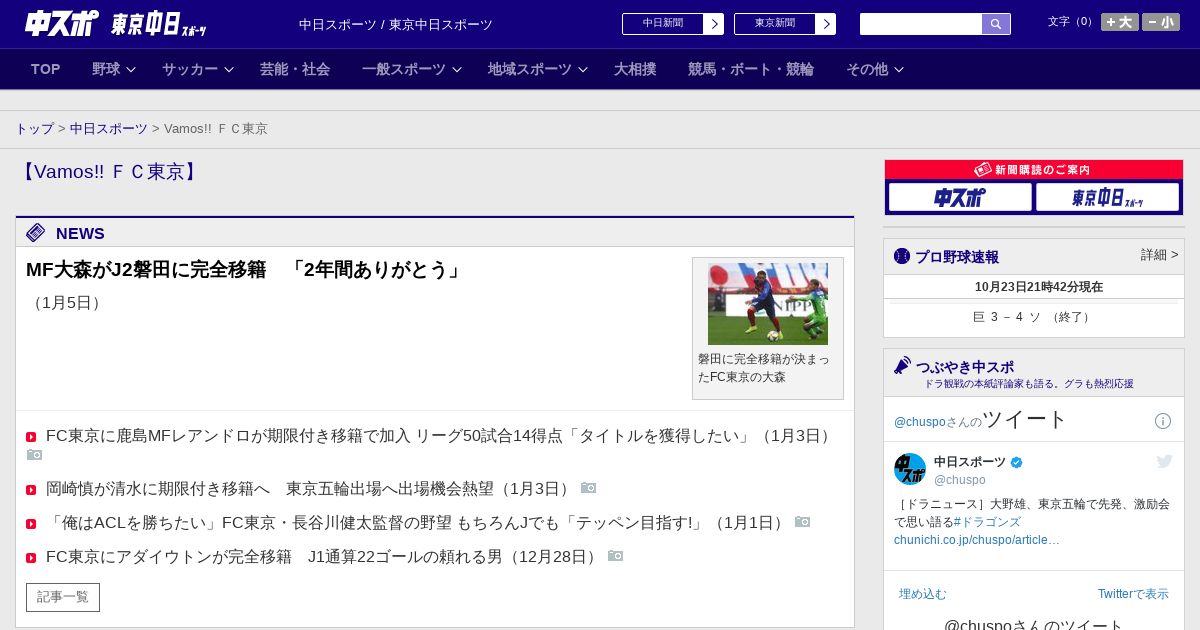The height and width of the screenshot is (630, 1200).
Task: Click the 10月23日21時42分現在 timestamp
Action: (x=1039, y=287)
